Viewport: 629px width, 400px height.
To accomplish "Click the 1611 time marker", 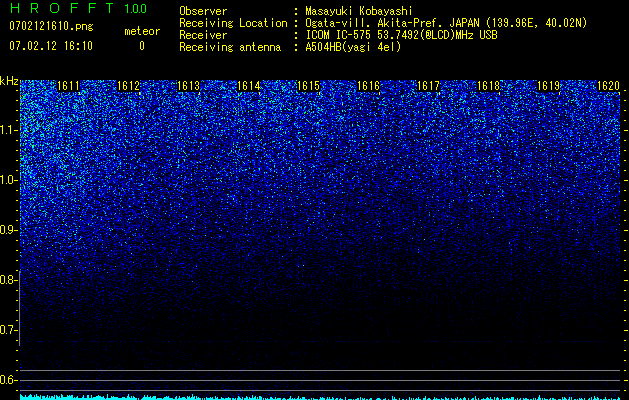I will coord(68,86).
